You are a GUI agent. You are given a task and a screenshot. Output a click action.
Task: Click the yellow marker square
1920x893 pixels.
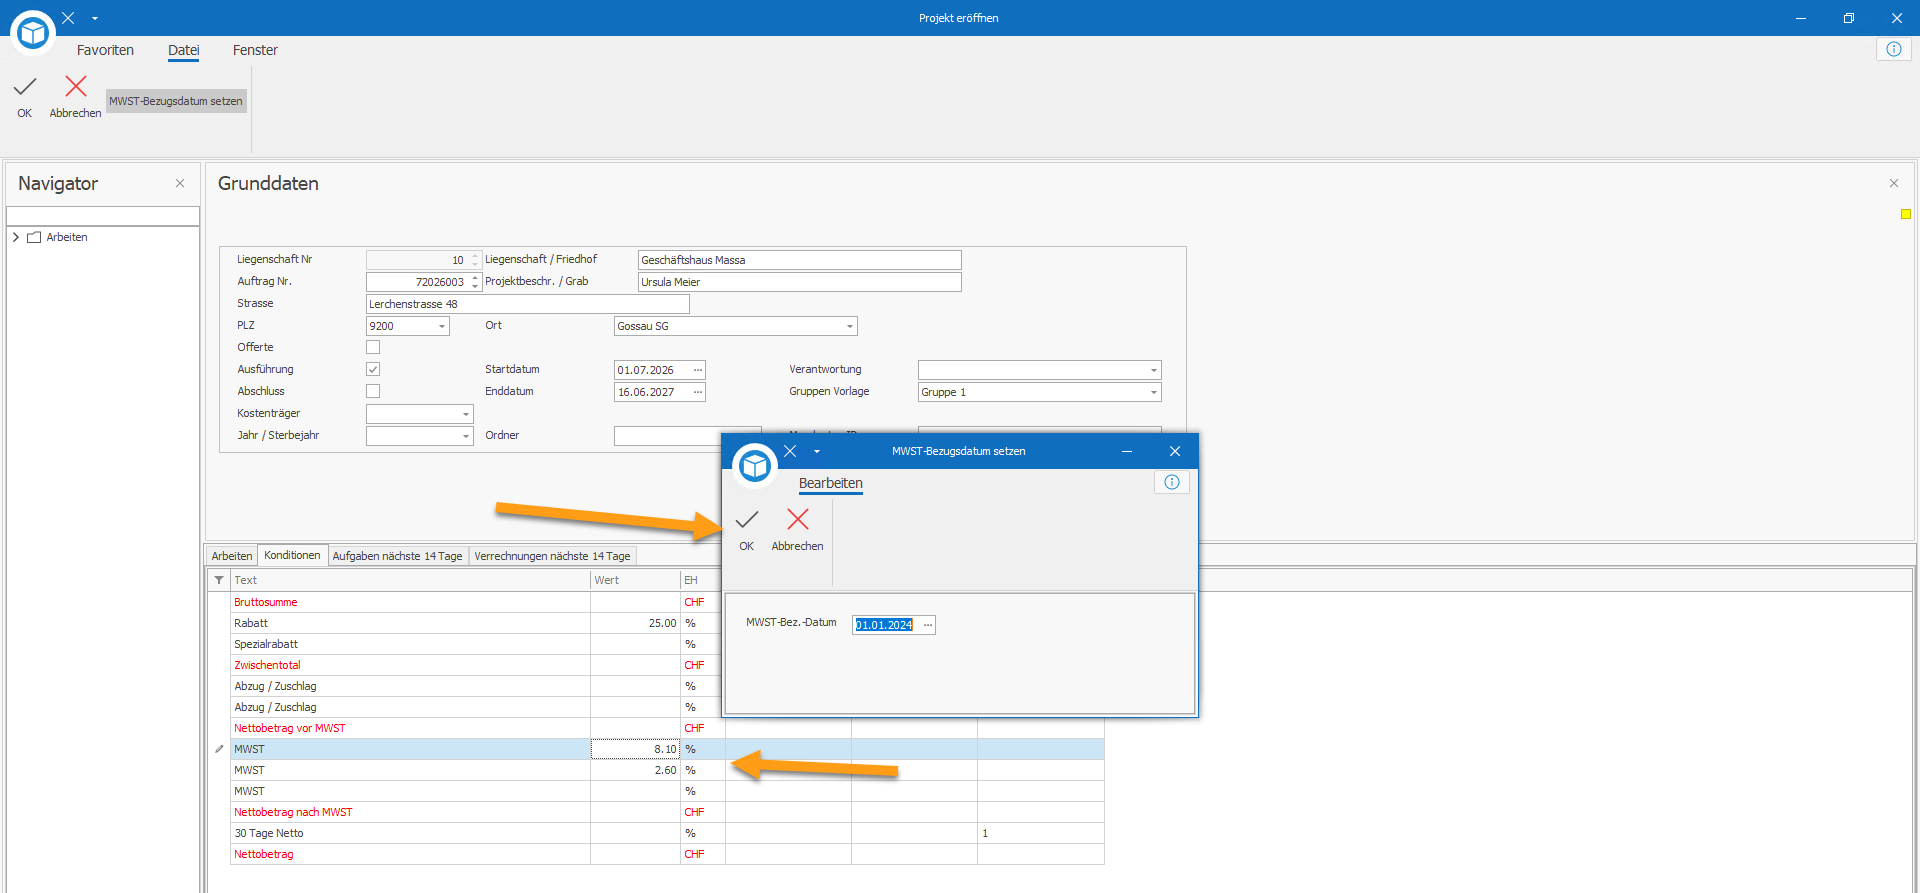(1906, 214)
